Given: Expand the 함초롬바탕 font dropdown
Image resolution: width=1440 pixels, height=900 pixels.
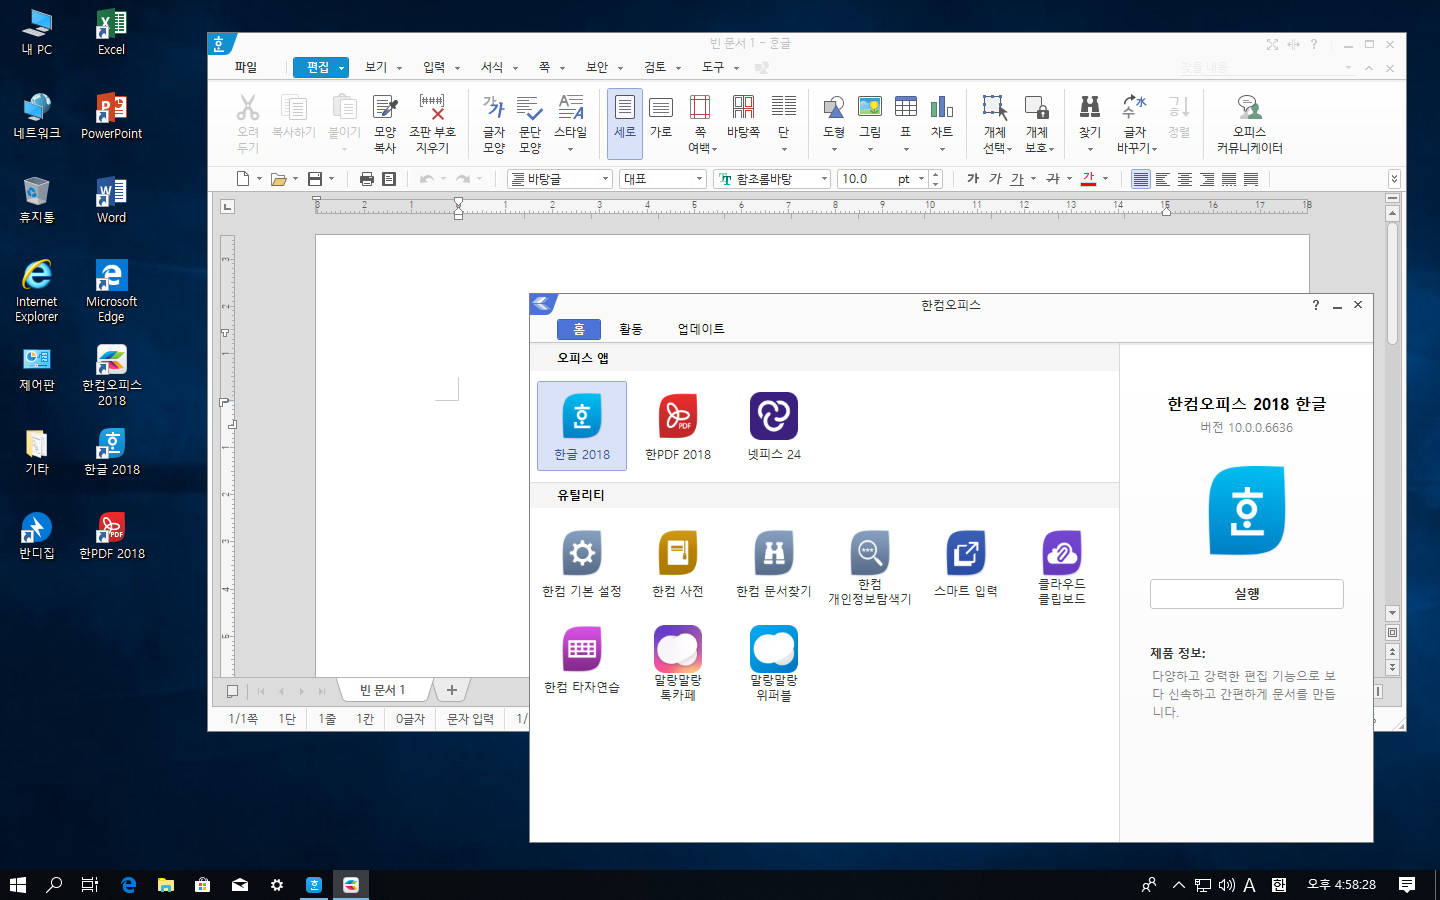Looking at the screenshot, I should 824,179.
